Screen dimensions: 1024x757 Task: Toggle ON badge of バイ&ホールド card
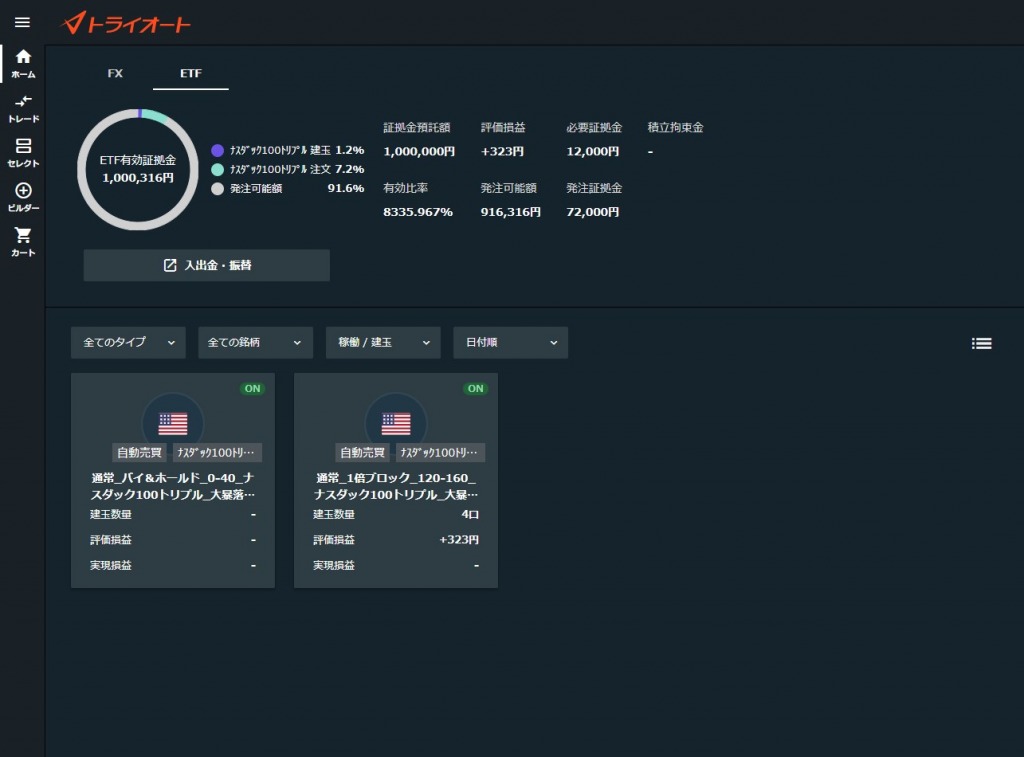click(x=252, y=388)
